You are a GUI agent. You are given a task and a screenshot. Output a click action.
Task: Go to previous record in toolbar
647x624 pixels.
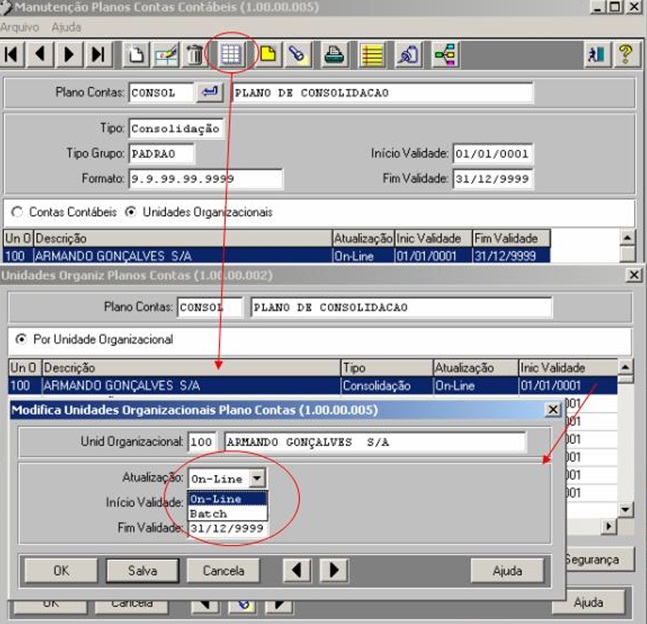pyautogui.click(x=40, y=54)
